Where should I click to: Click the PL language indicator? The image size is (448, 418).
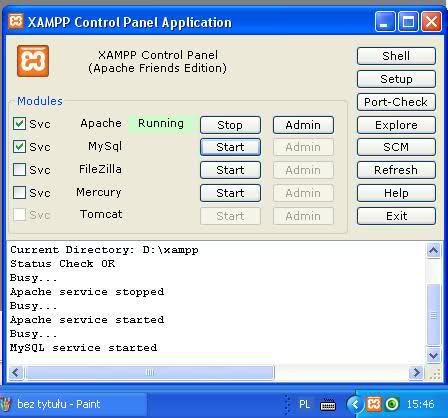point(304,404)
